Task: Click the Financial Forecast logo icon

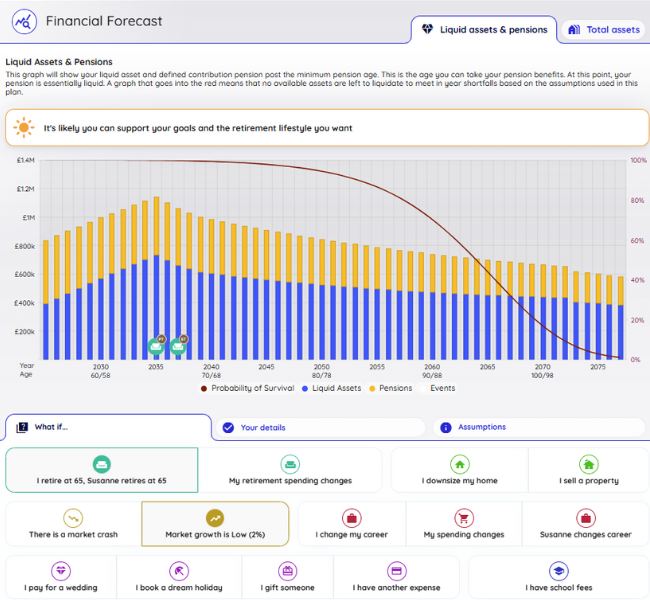Action: click(24, 22)
